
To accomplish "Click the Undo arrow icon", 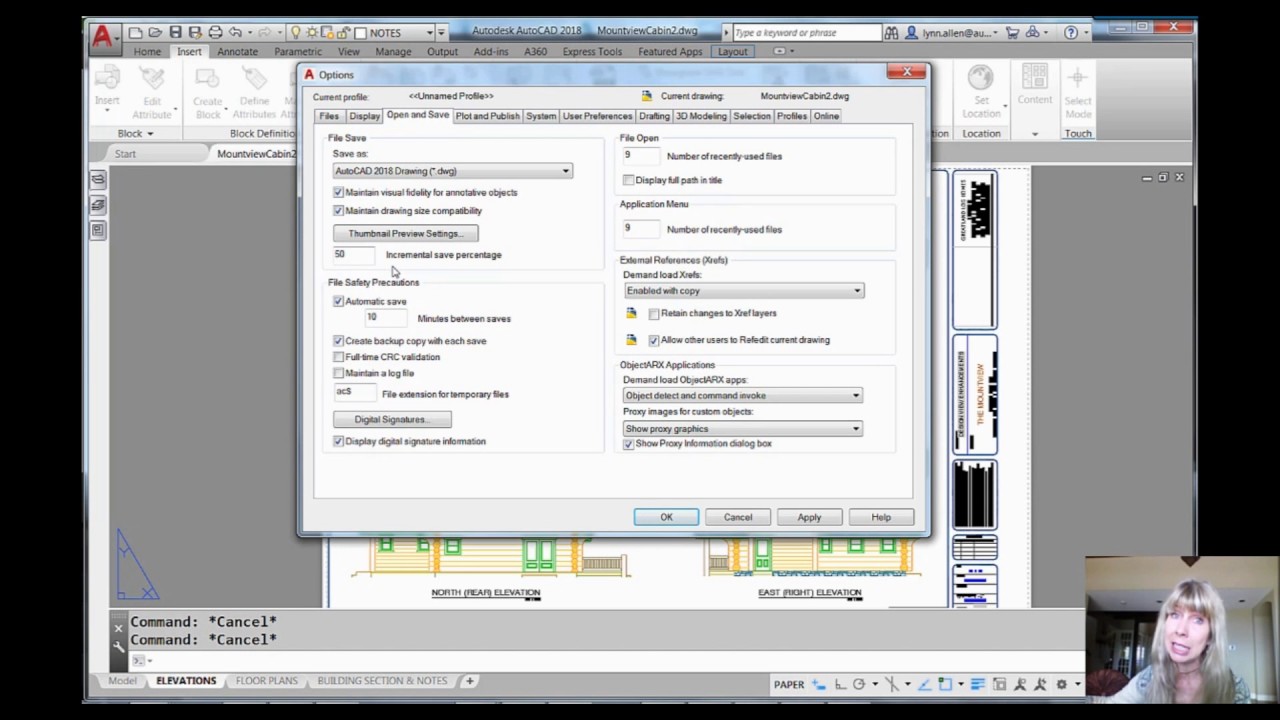I will (x=235, y=32).
